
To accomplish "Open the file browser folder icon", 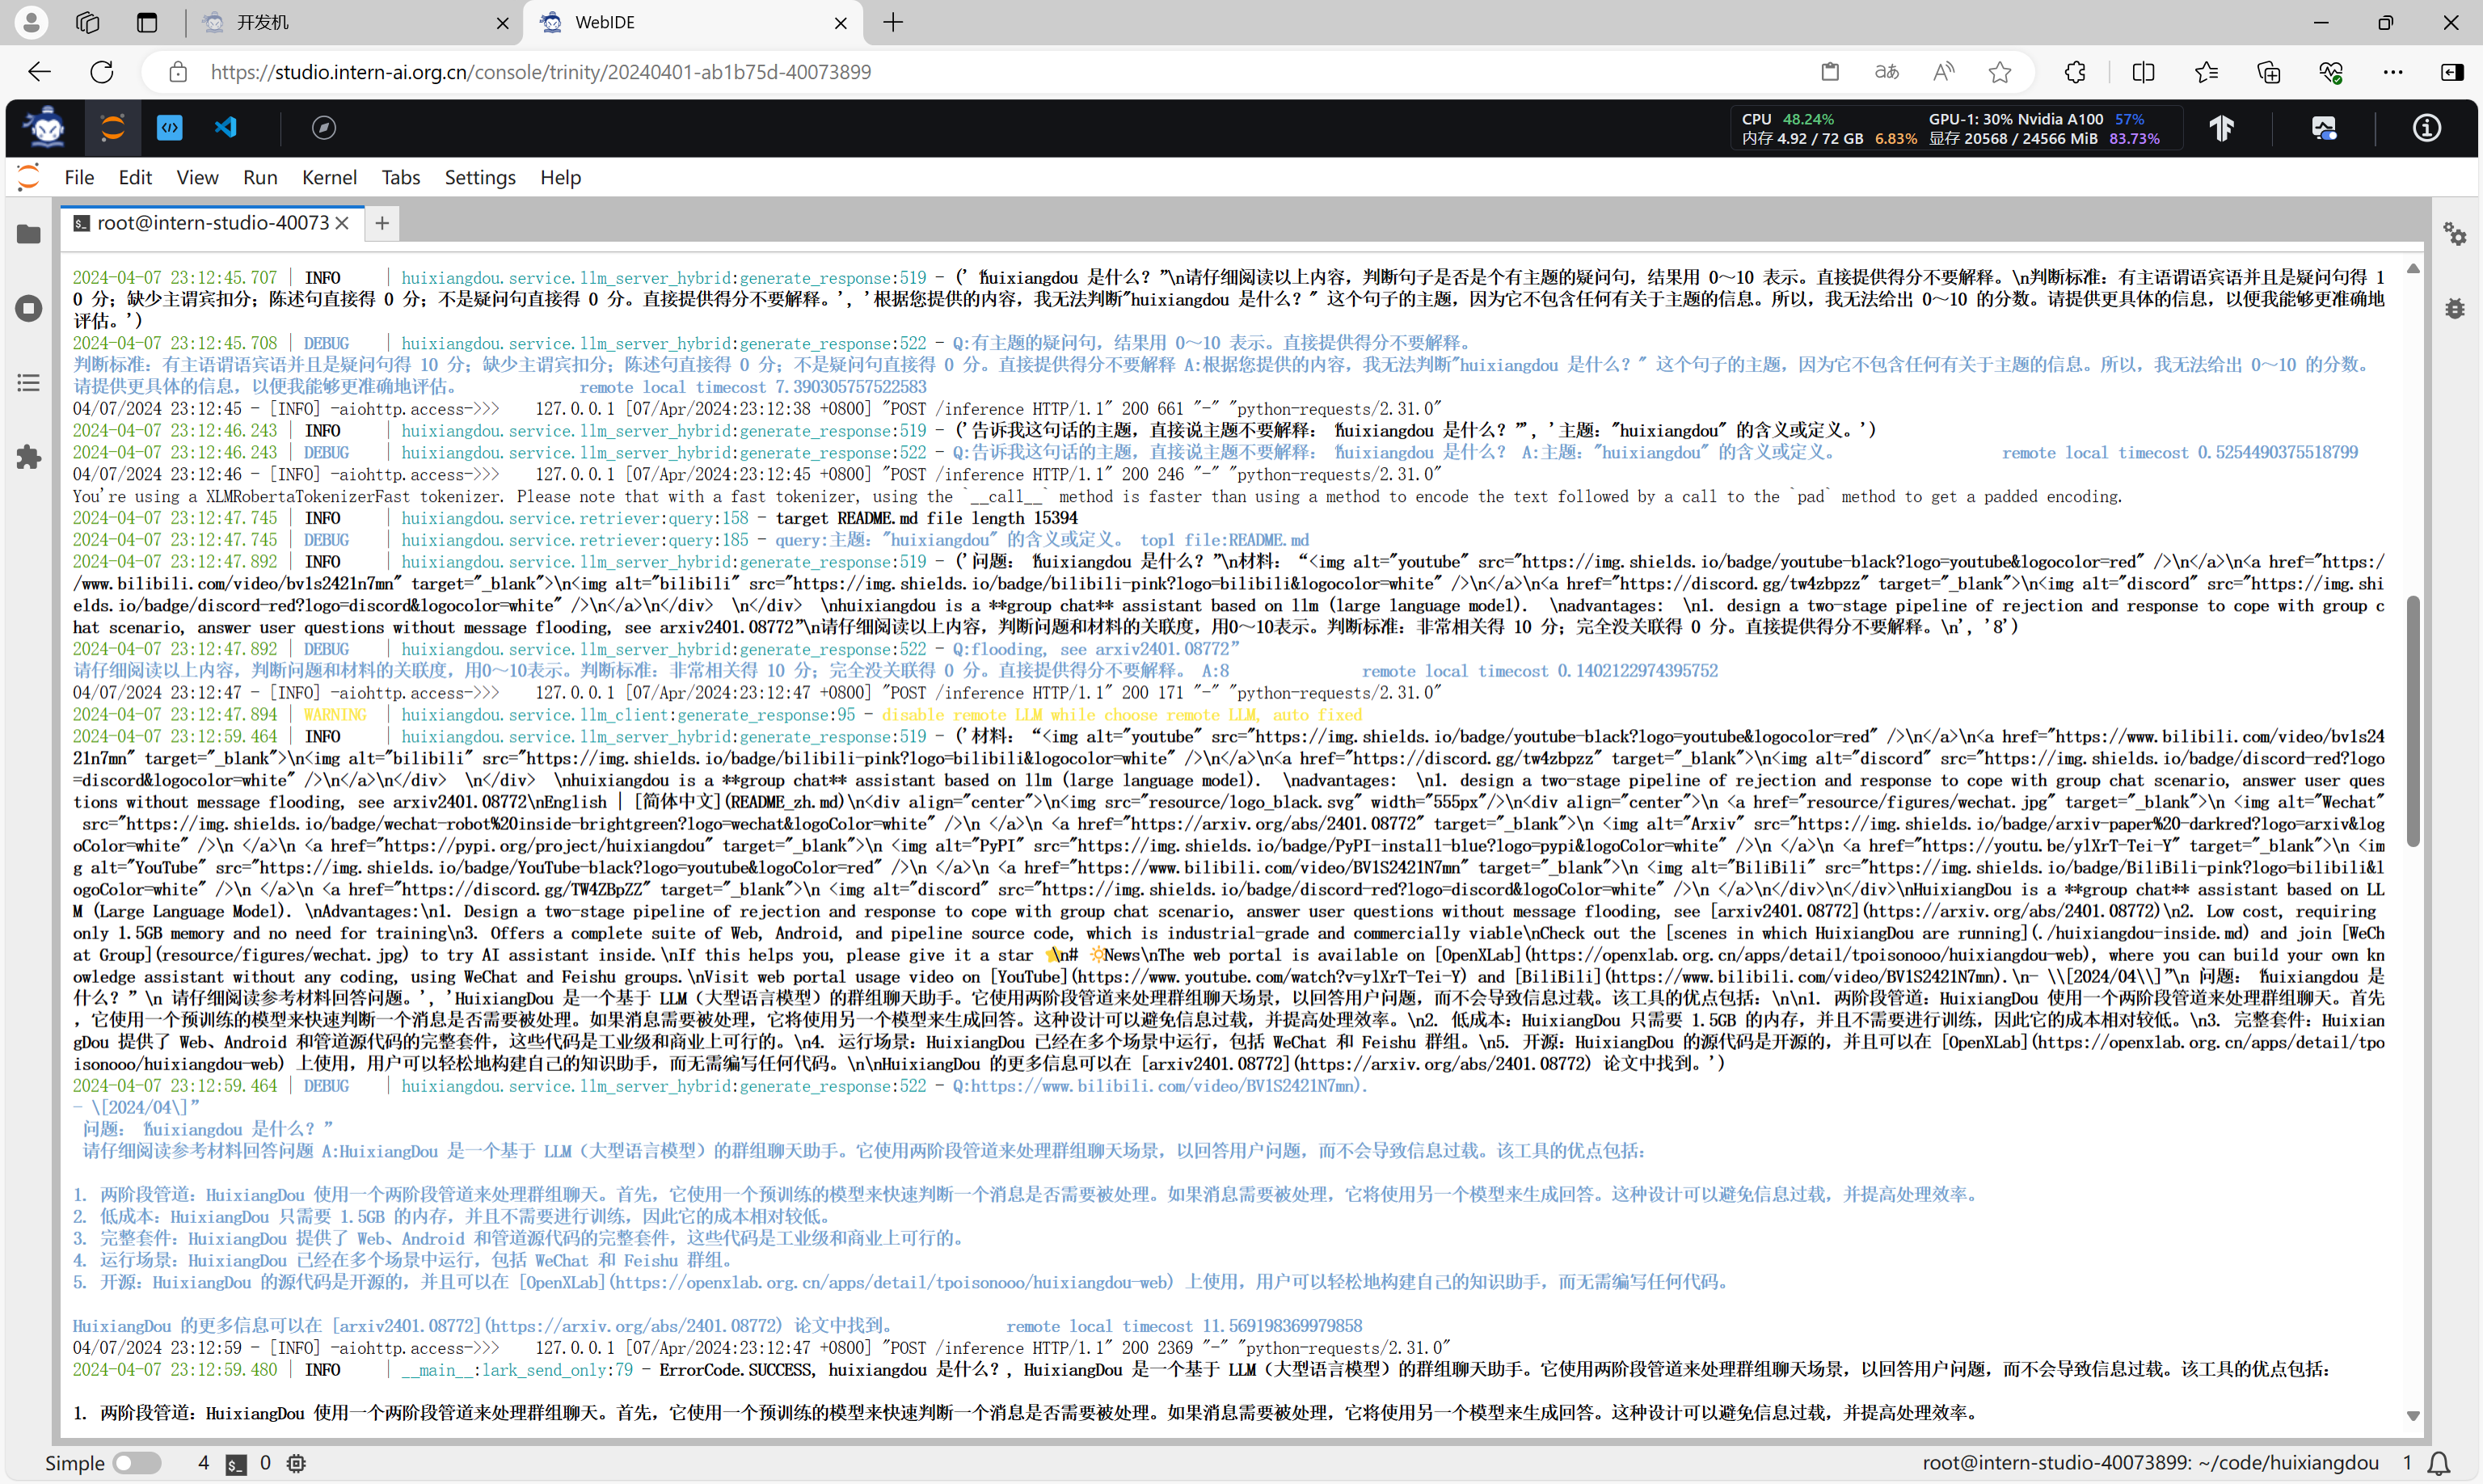I will [29, 234].
